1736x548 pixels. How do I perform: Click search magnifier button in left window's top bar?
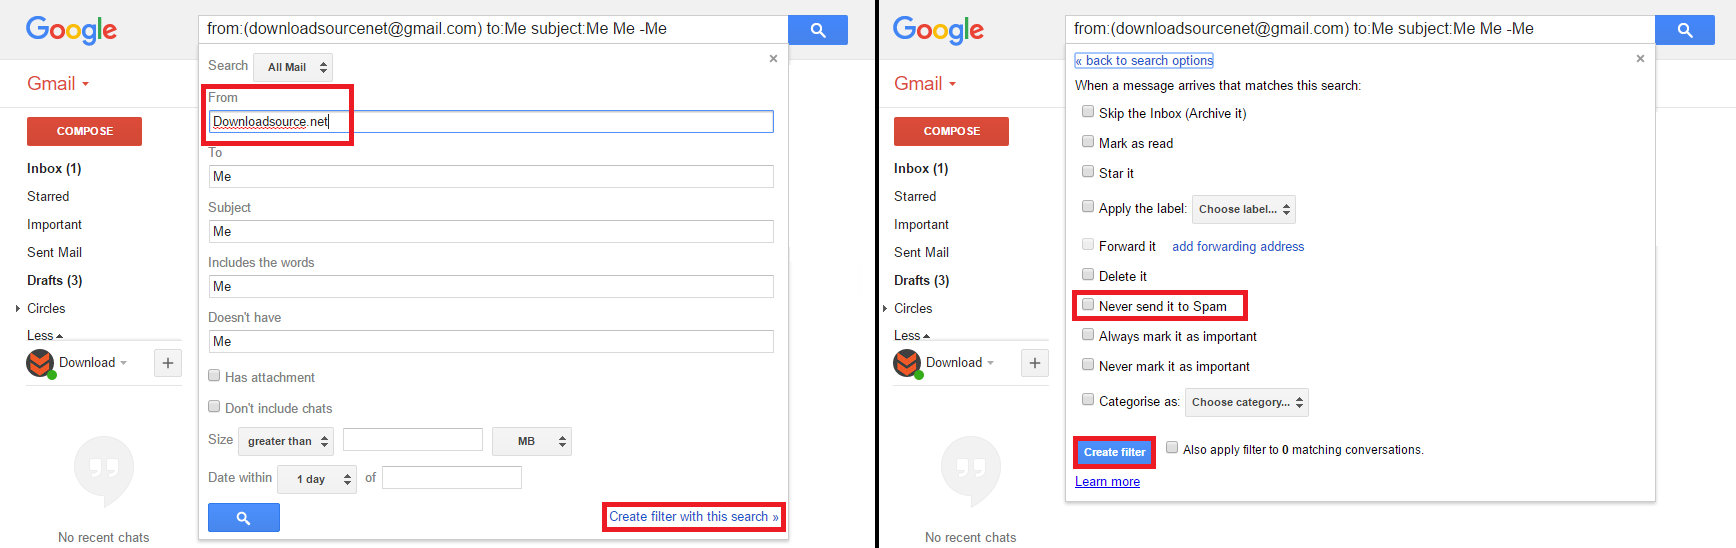817,30
